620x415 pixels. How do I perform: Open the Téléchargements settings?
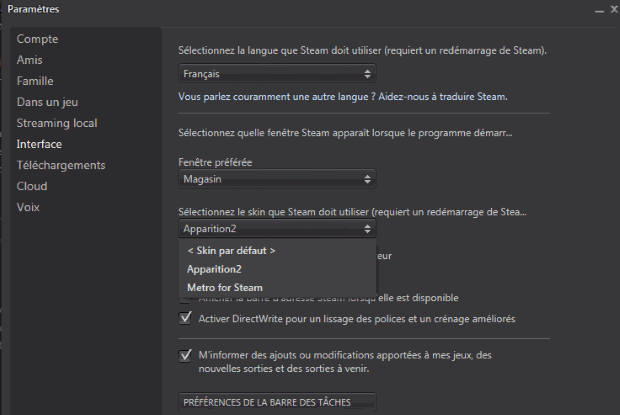click(x=60, y=165)
